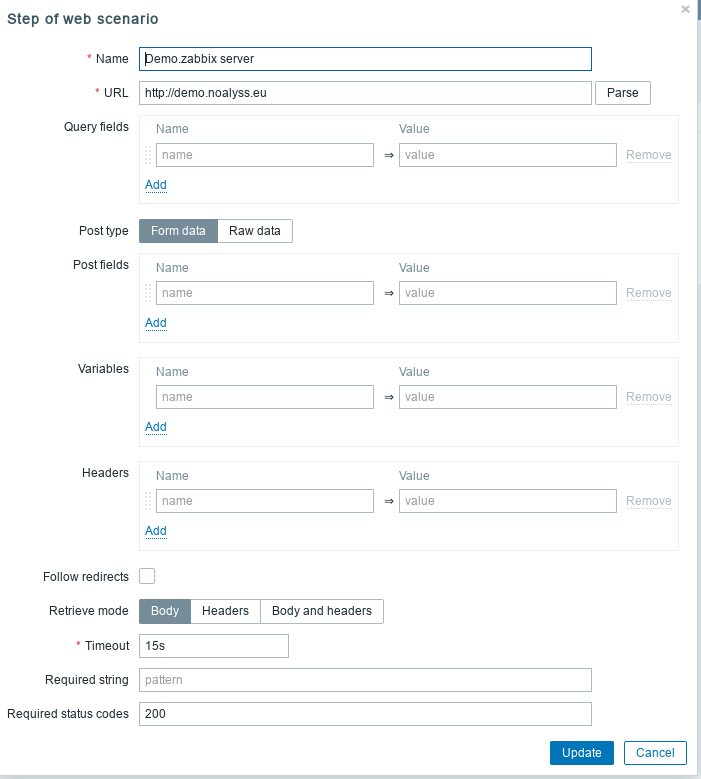Set retrieve mode to Body and headers

click(321, 611)
